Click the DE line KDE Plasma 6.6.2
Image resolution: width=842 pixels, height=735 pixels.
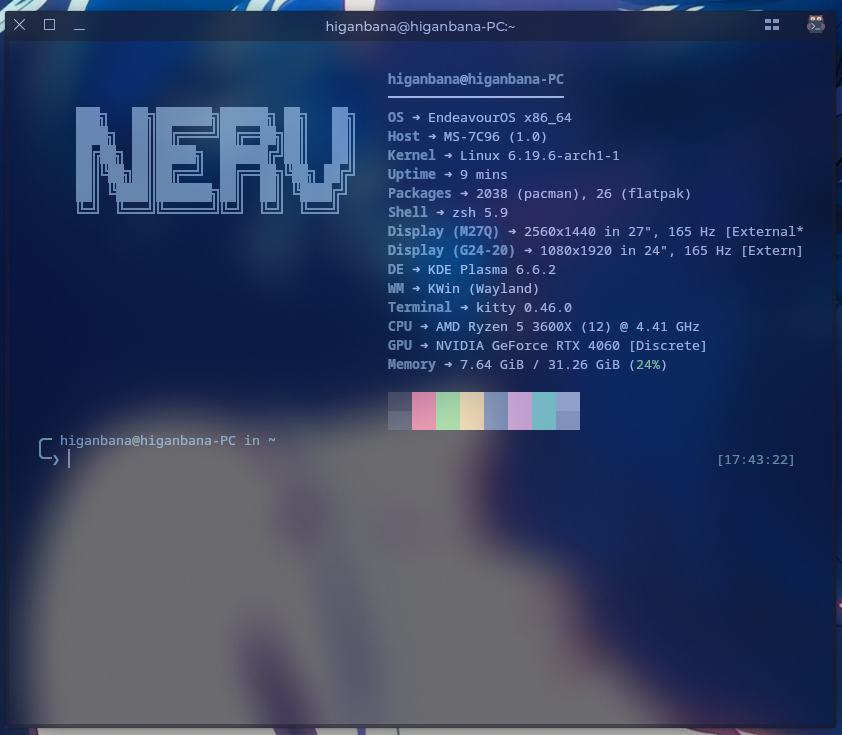471,270
